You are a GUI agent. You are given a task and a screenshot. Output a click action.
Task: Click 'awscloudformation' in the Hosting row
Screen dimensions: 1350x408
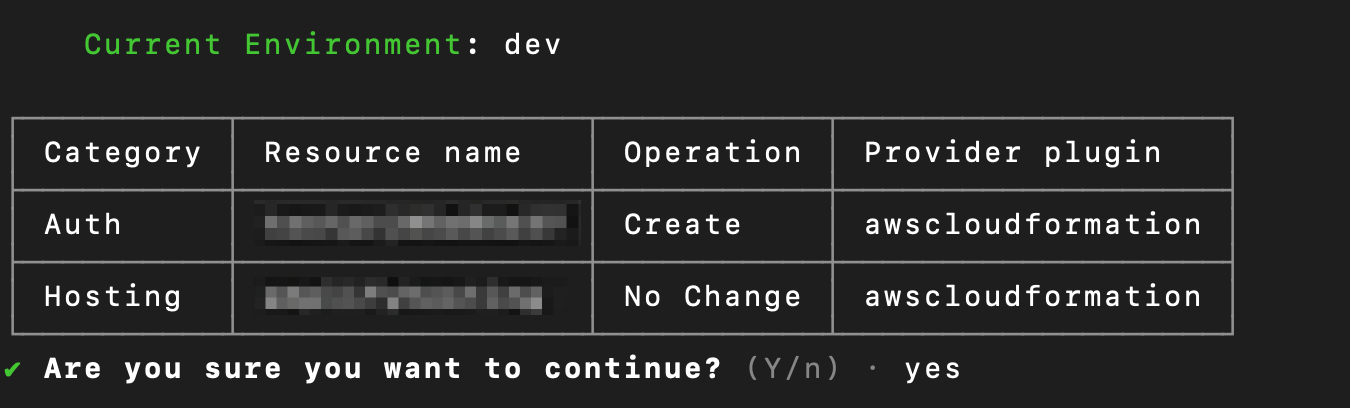(1033, 297)
